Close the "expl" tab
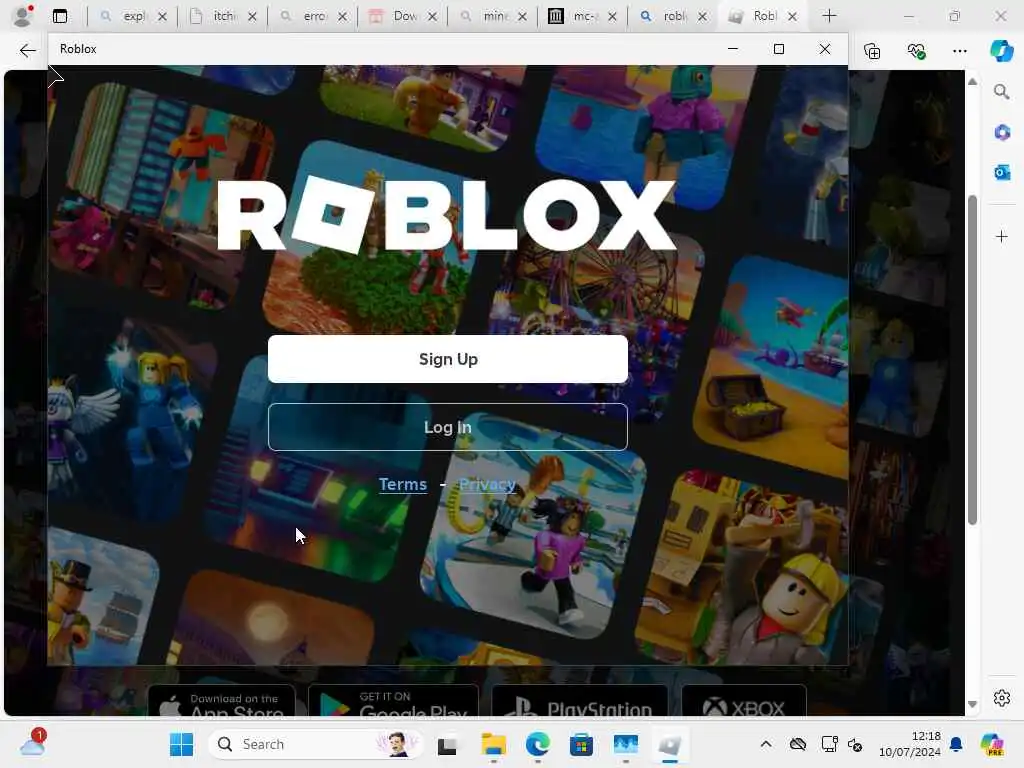Screen dimensions: 1024x768 pyautogui.click(x=163, y=16)
